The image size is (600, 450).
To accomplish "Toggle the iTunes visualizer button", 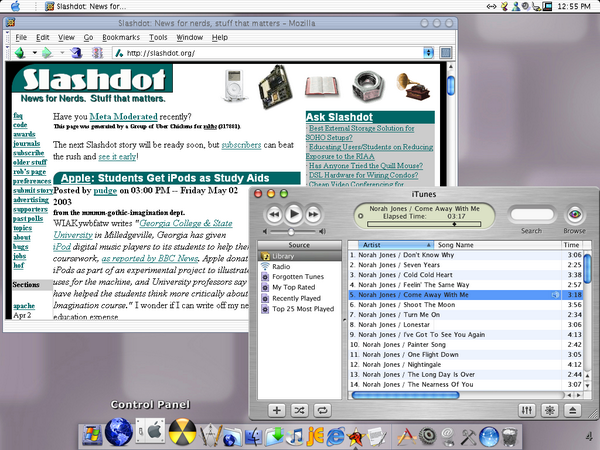I will click(548, 410).
